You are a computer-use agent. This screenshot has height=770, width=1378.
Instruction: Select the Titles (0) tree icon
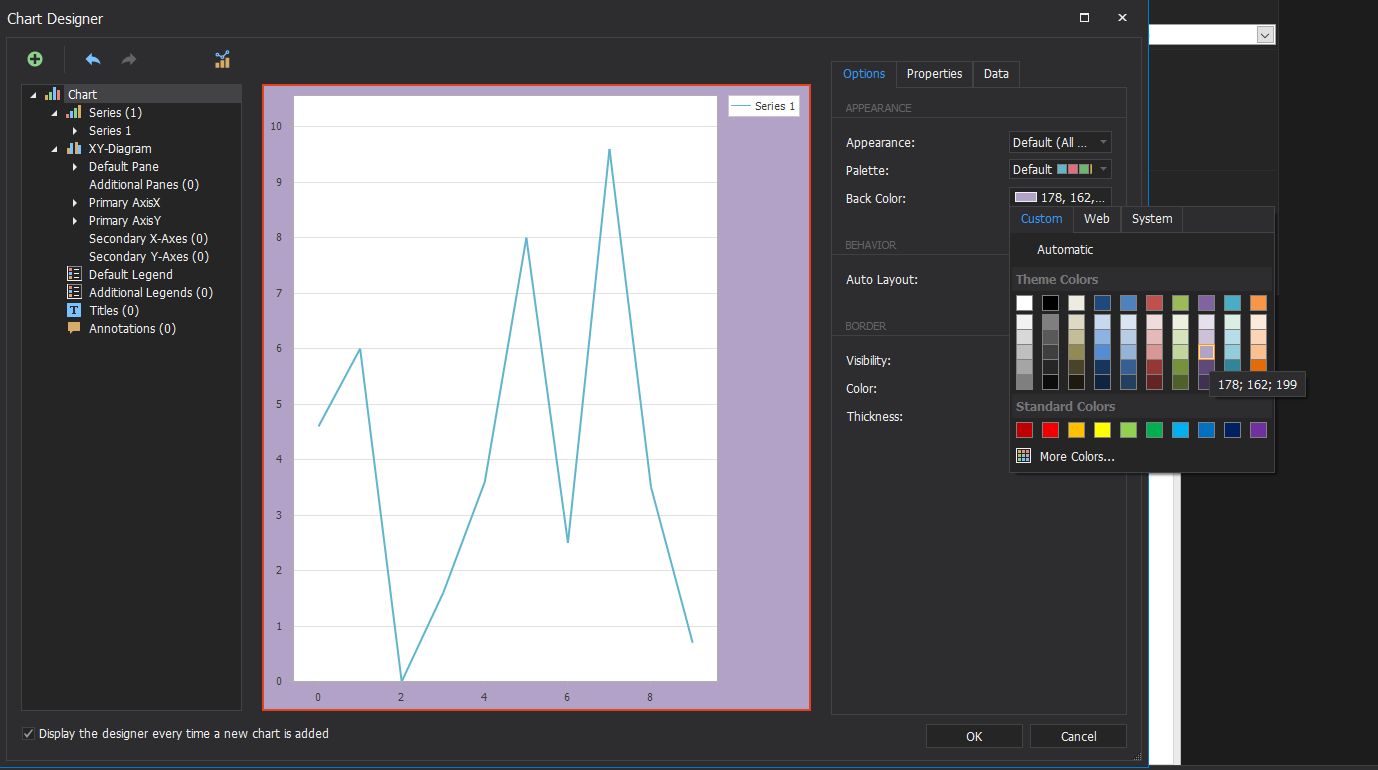coord(74,311)
